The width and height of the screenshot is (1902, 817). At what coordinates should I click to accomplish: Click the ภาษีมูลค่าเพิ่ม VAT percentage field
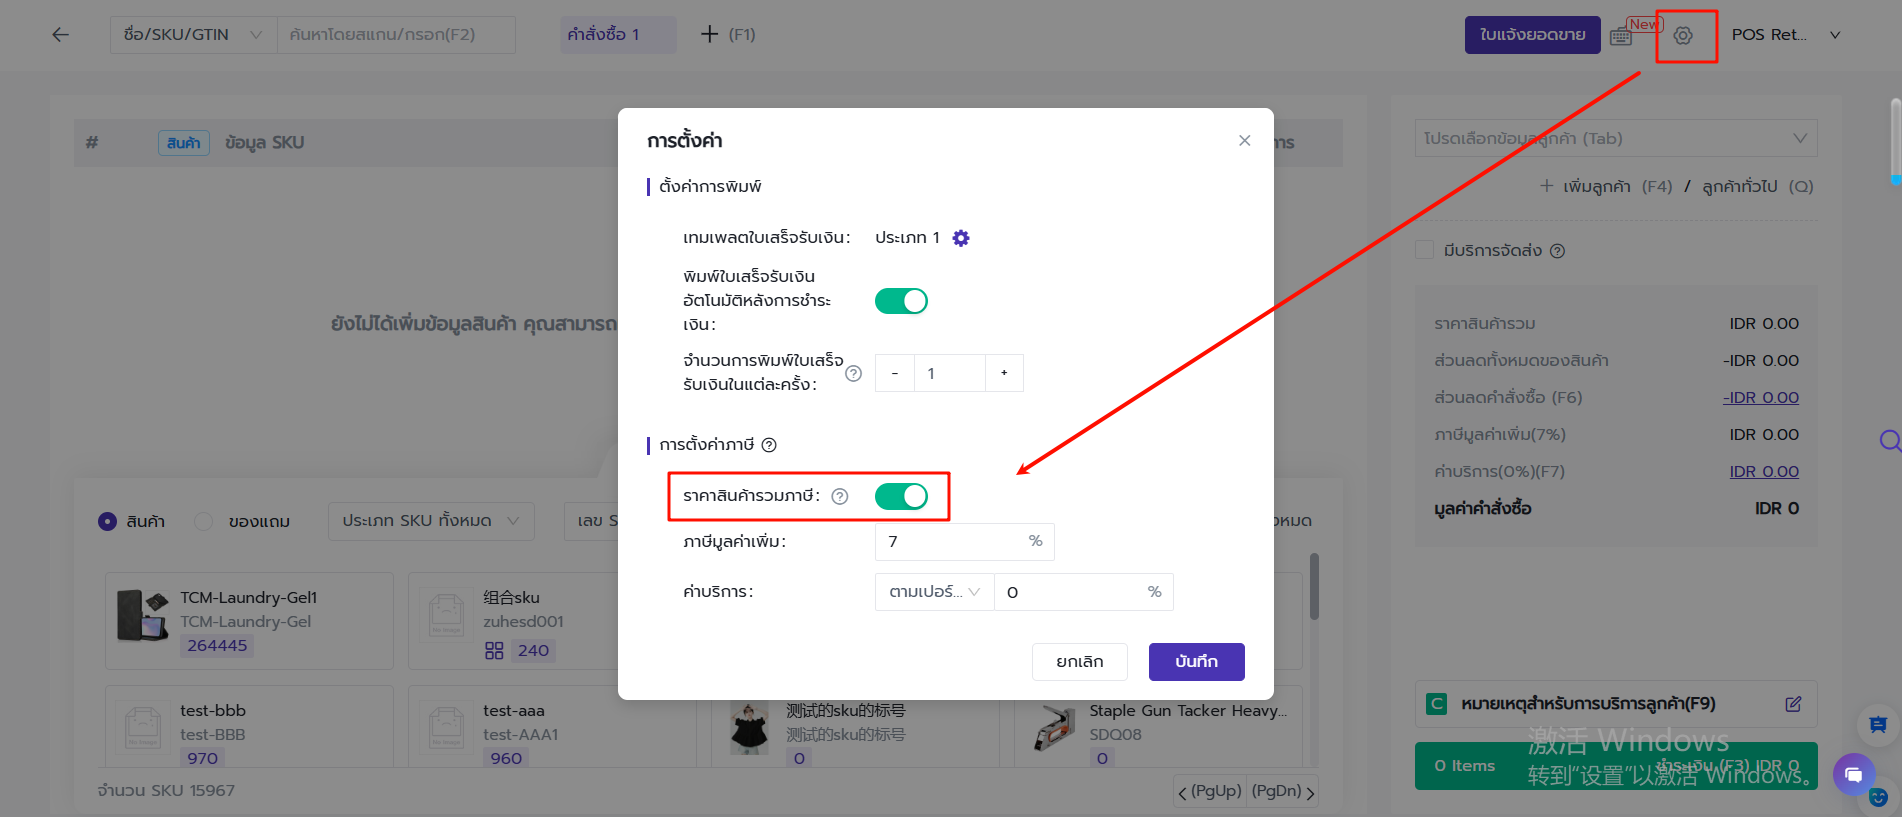click(x=950, y=542)
